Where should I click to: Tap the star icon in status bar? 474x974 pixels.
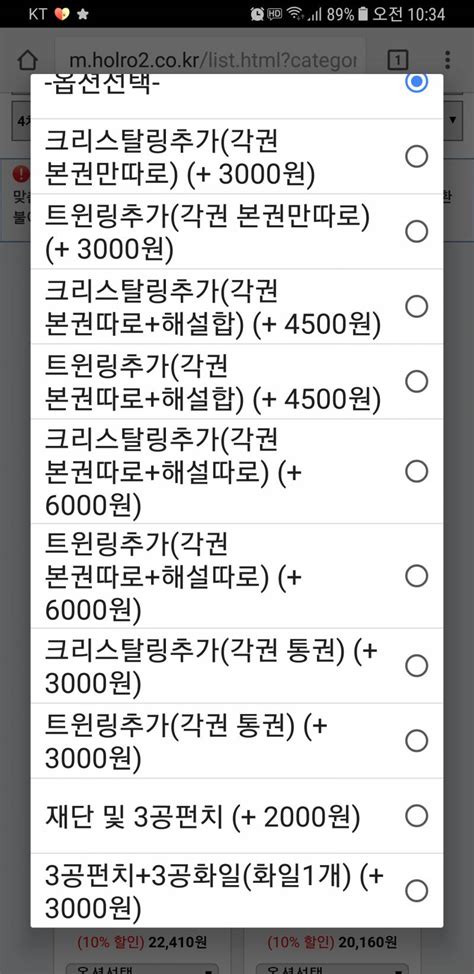click(83, 14)
